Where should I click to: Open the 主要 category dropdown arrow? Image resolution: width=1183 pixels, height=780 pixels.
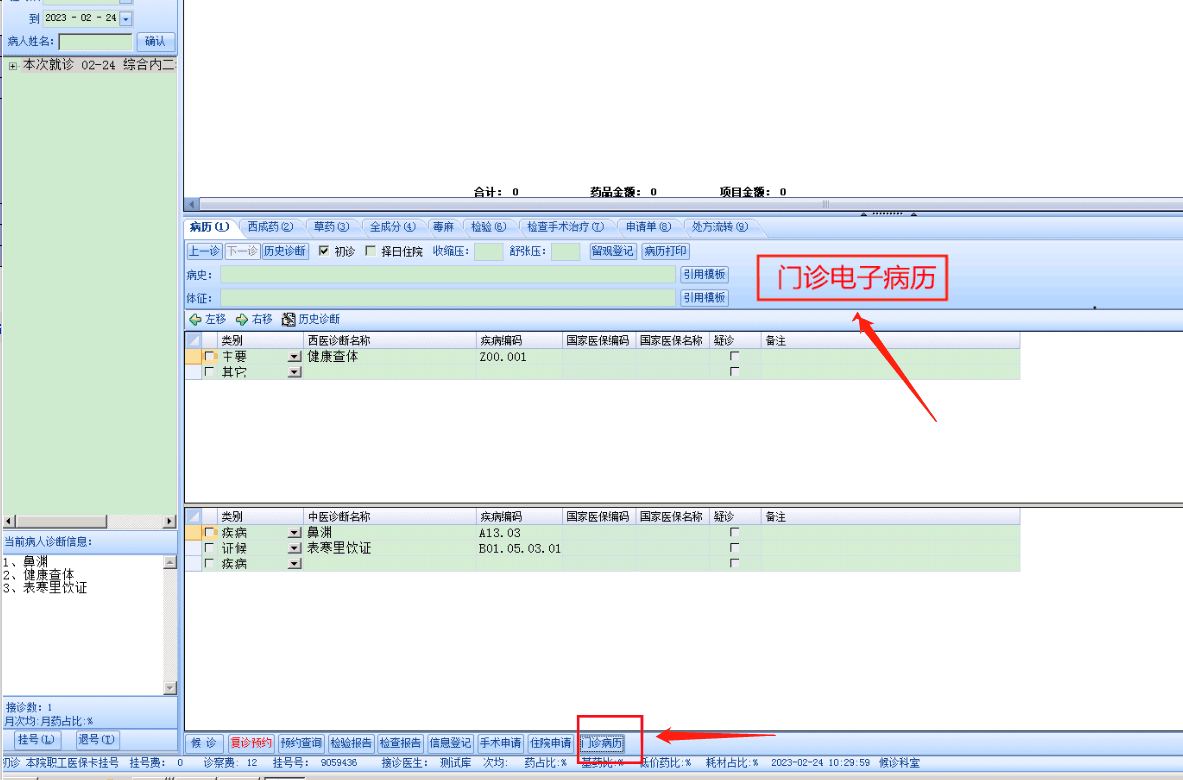click(x=294, y=357)
